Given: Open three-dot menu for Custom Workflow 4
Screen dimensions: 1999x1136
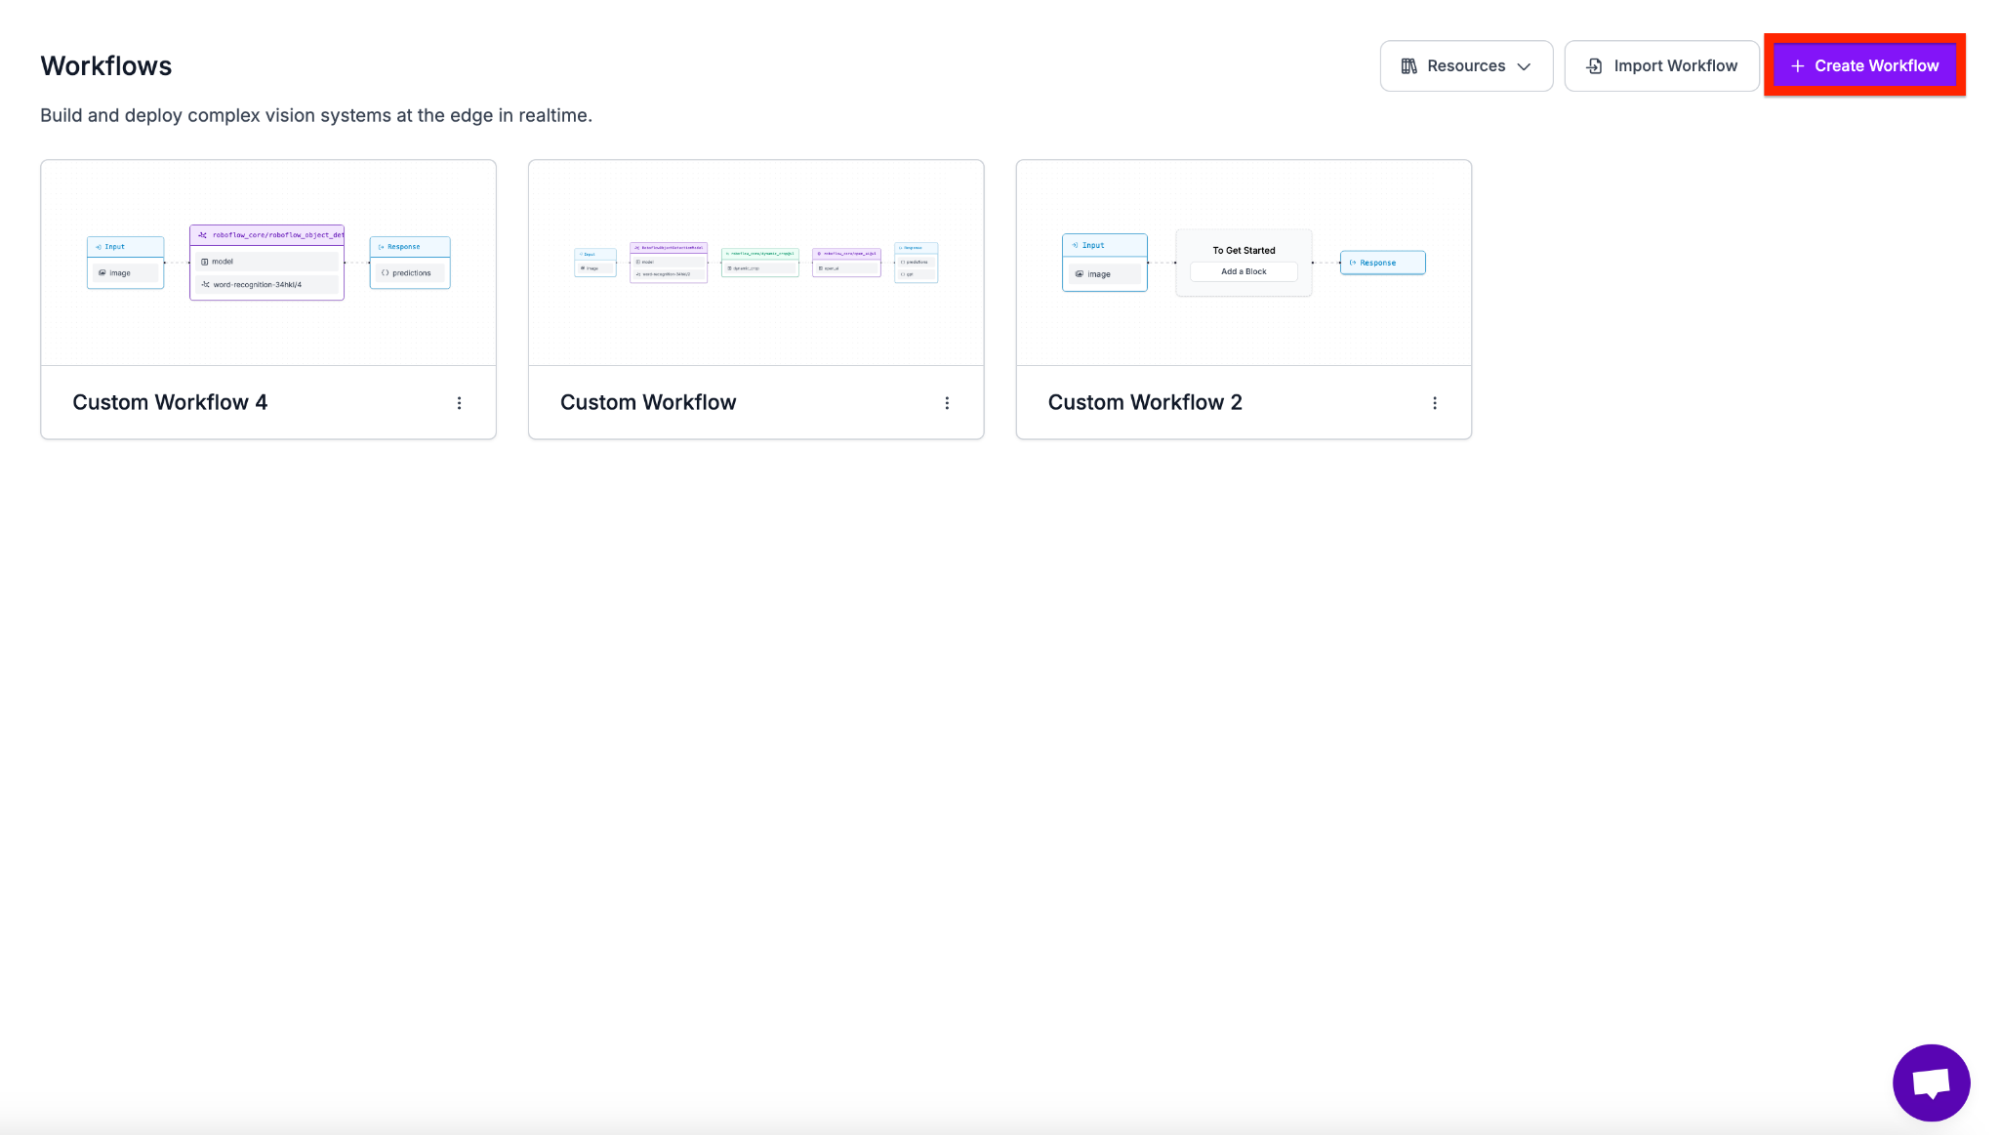Looking at the screenshot, I should pyautogui.click(x=459, y=403).
